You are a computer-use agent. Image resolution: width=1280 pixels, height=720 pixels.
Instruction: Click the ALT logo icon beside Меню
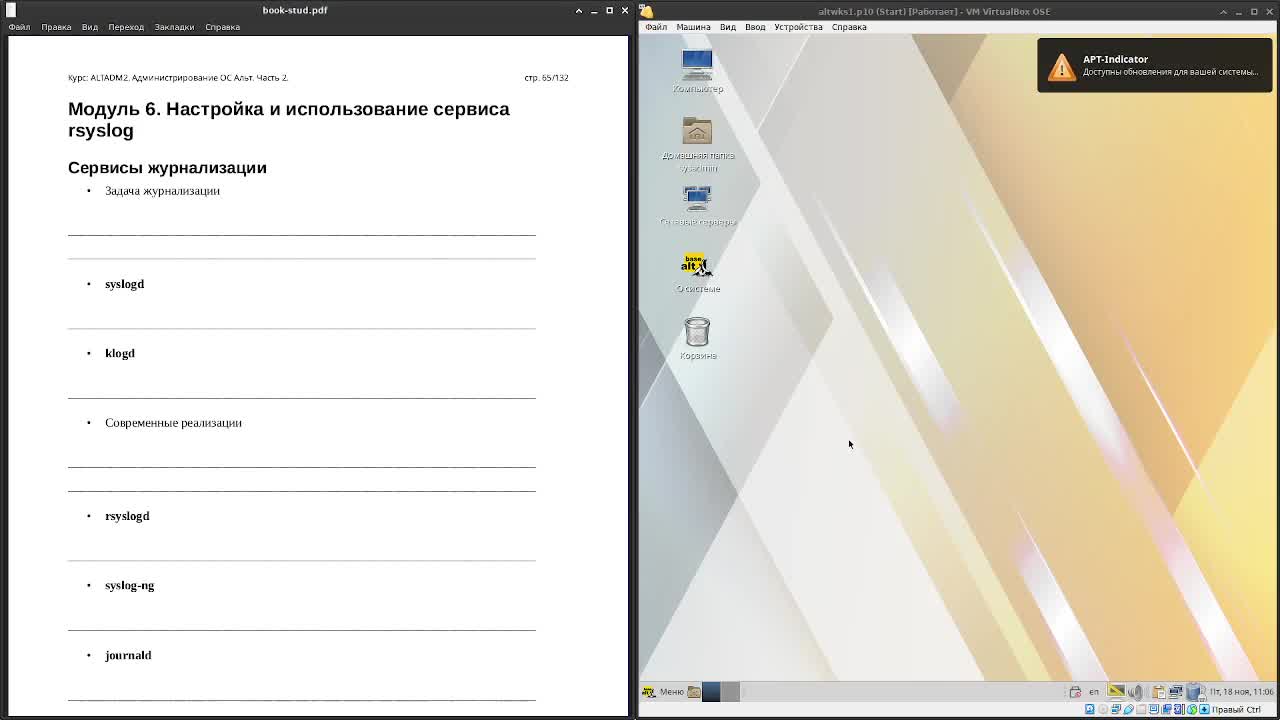[x=648, y=692]
